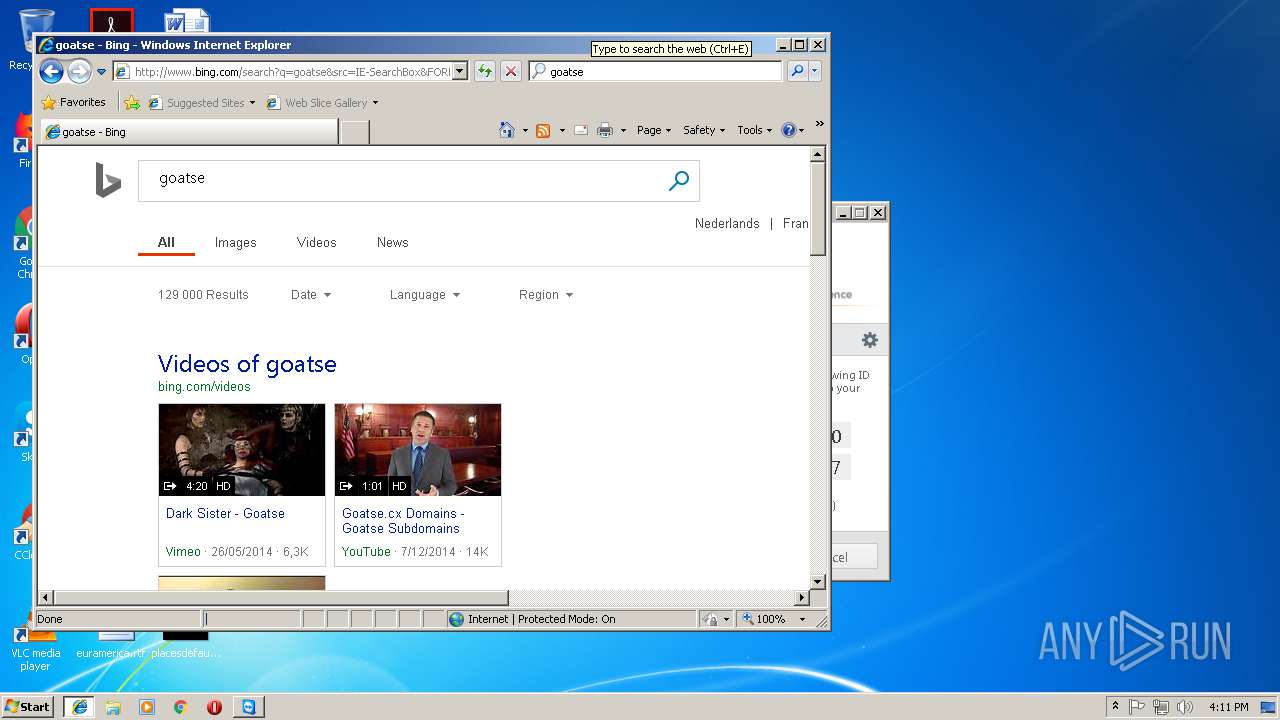The image size is (1280, 720).
Task: Switch to the Videos tab
Action: coord(317,242)
